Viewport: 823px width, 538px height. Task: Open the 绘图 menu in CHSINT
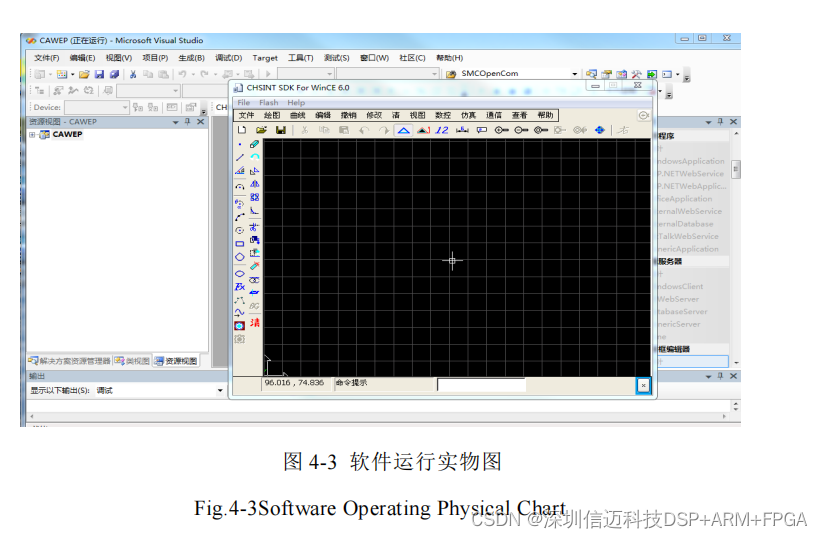click(272, 116)
